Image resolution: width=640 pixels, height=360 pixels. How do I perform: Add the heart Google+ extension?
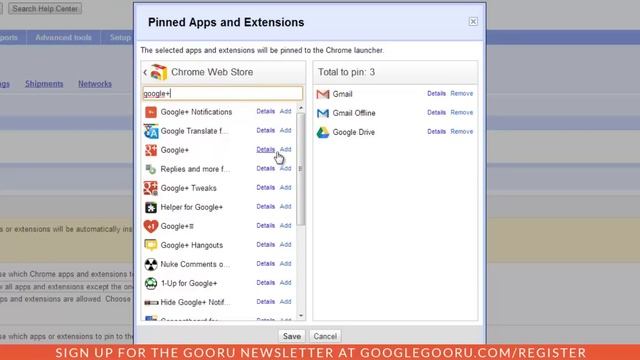click(285, 226)
